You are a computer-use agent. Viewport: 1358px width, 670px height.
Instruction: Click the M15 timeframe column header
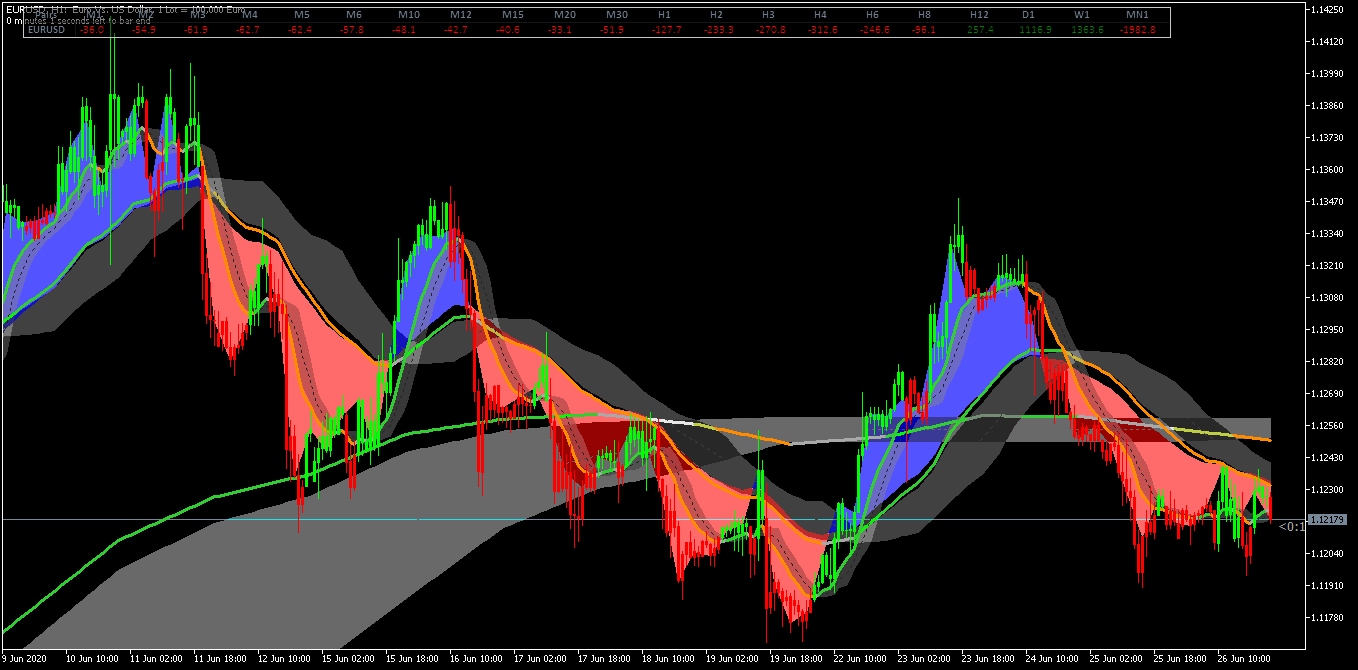[x=513, y=15]
